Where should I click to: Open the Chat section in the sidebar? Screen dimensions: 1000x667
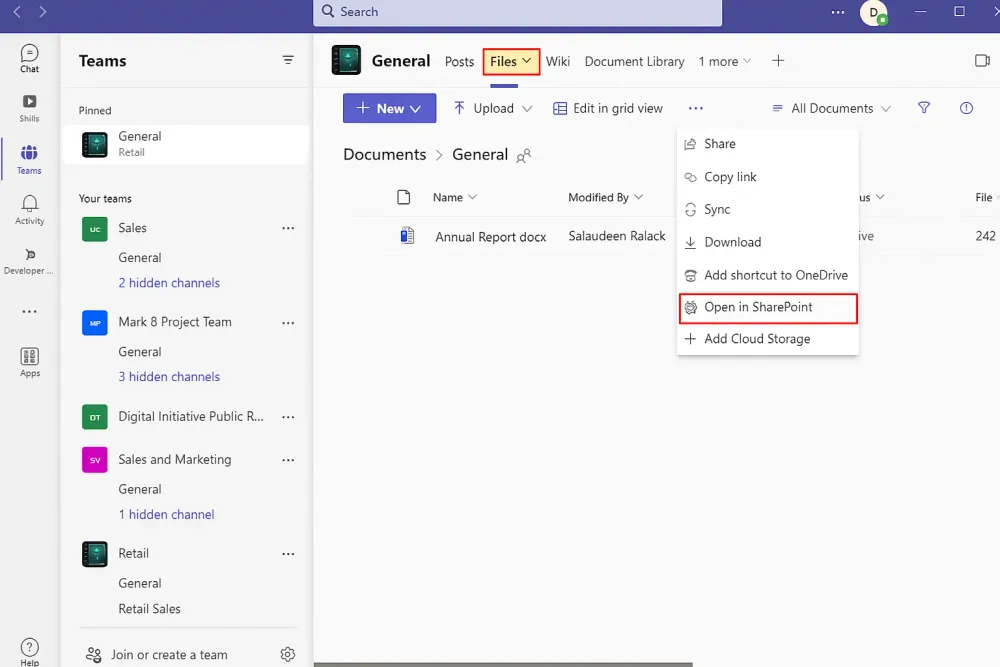point(29,57)
